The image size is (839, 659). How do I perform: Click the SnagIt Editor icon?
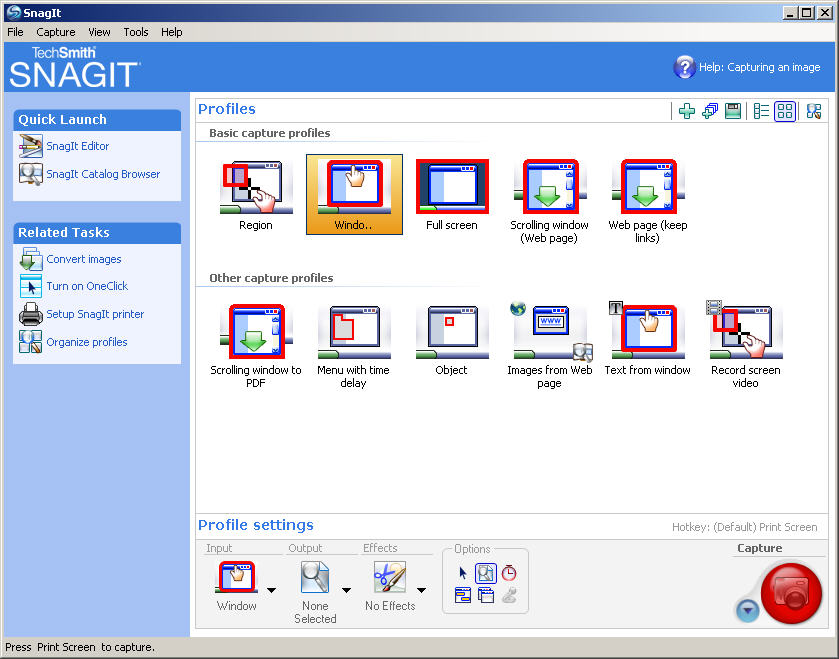point(30,146)
